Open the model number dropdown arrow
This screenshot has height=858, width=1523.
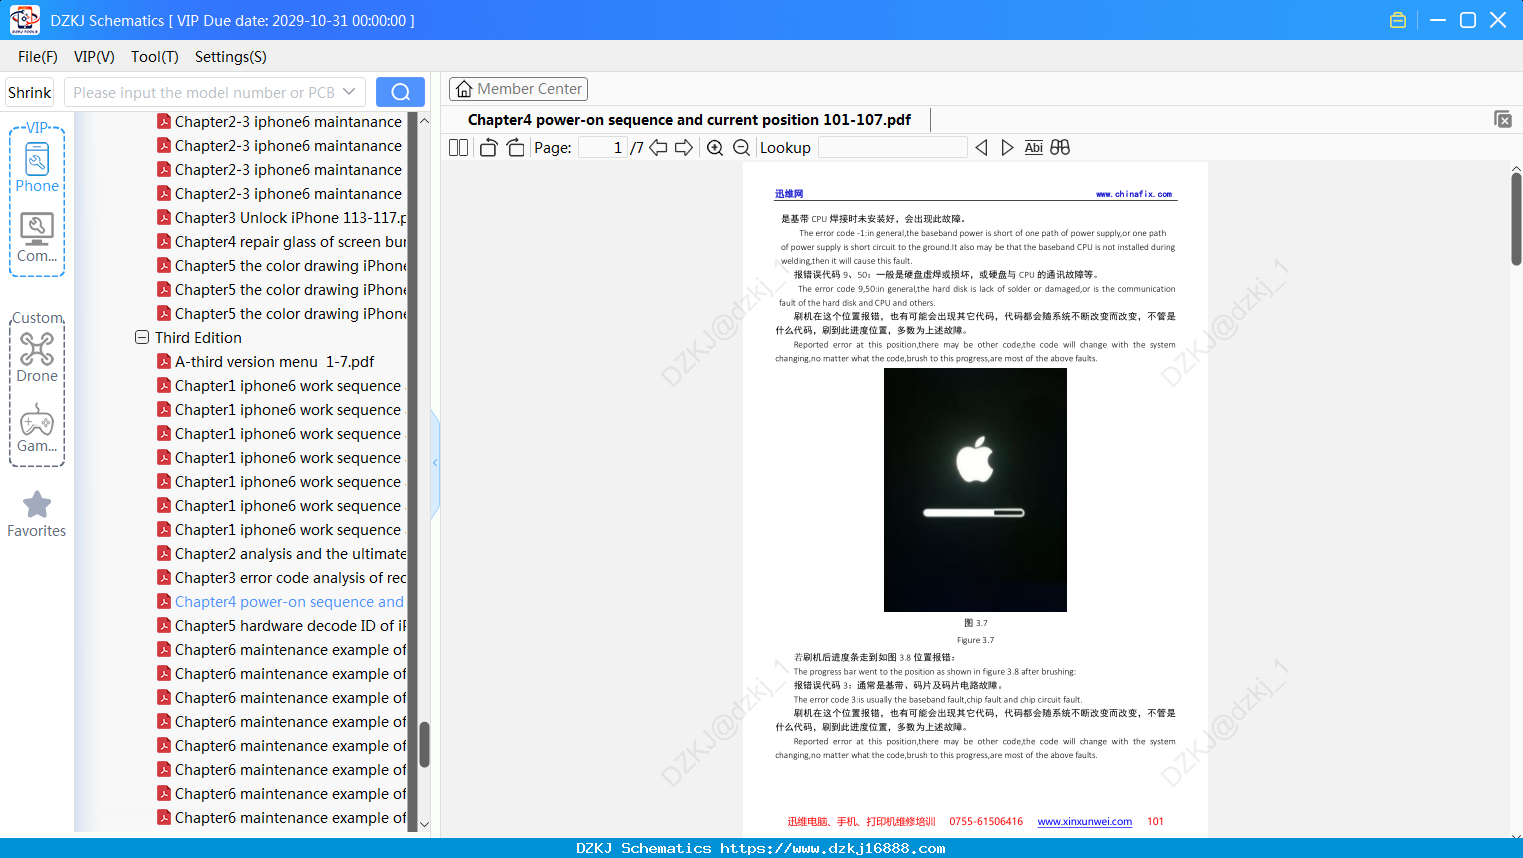click(349, 92)
